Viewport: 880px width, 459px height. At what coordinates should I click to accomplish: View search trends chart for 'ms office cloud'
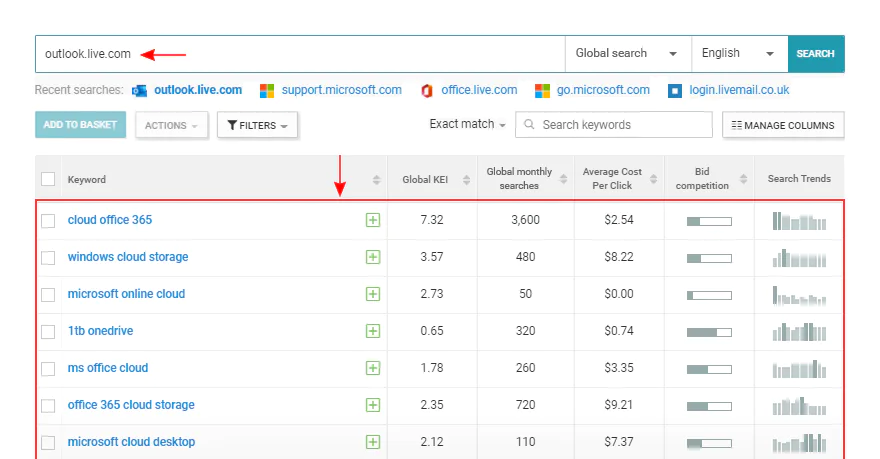coord(799,369)
